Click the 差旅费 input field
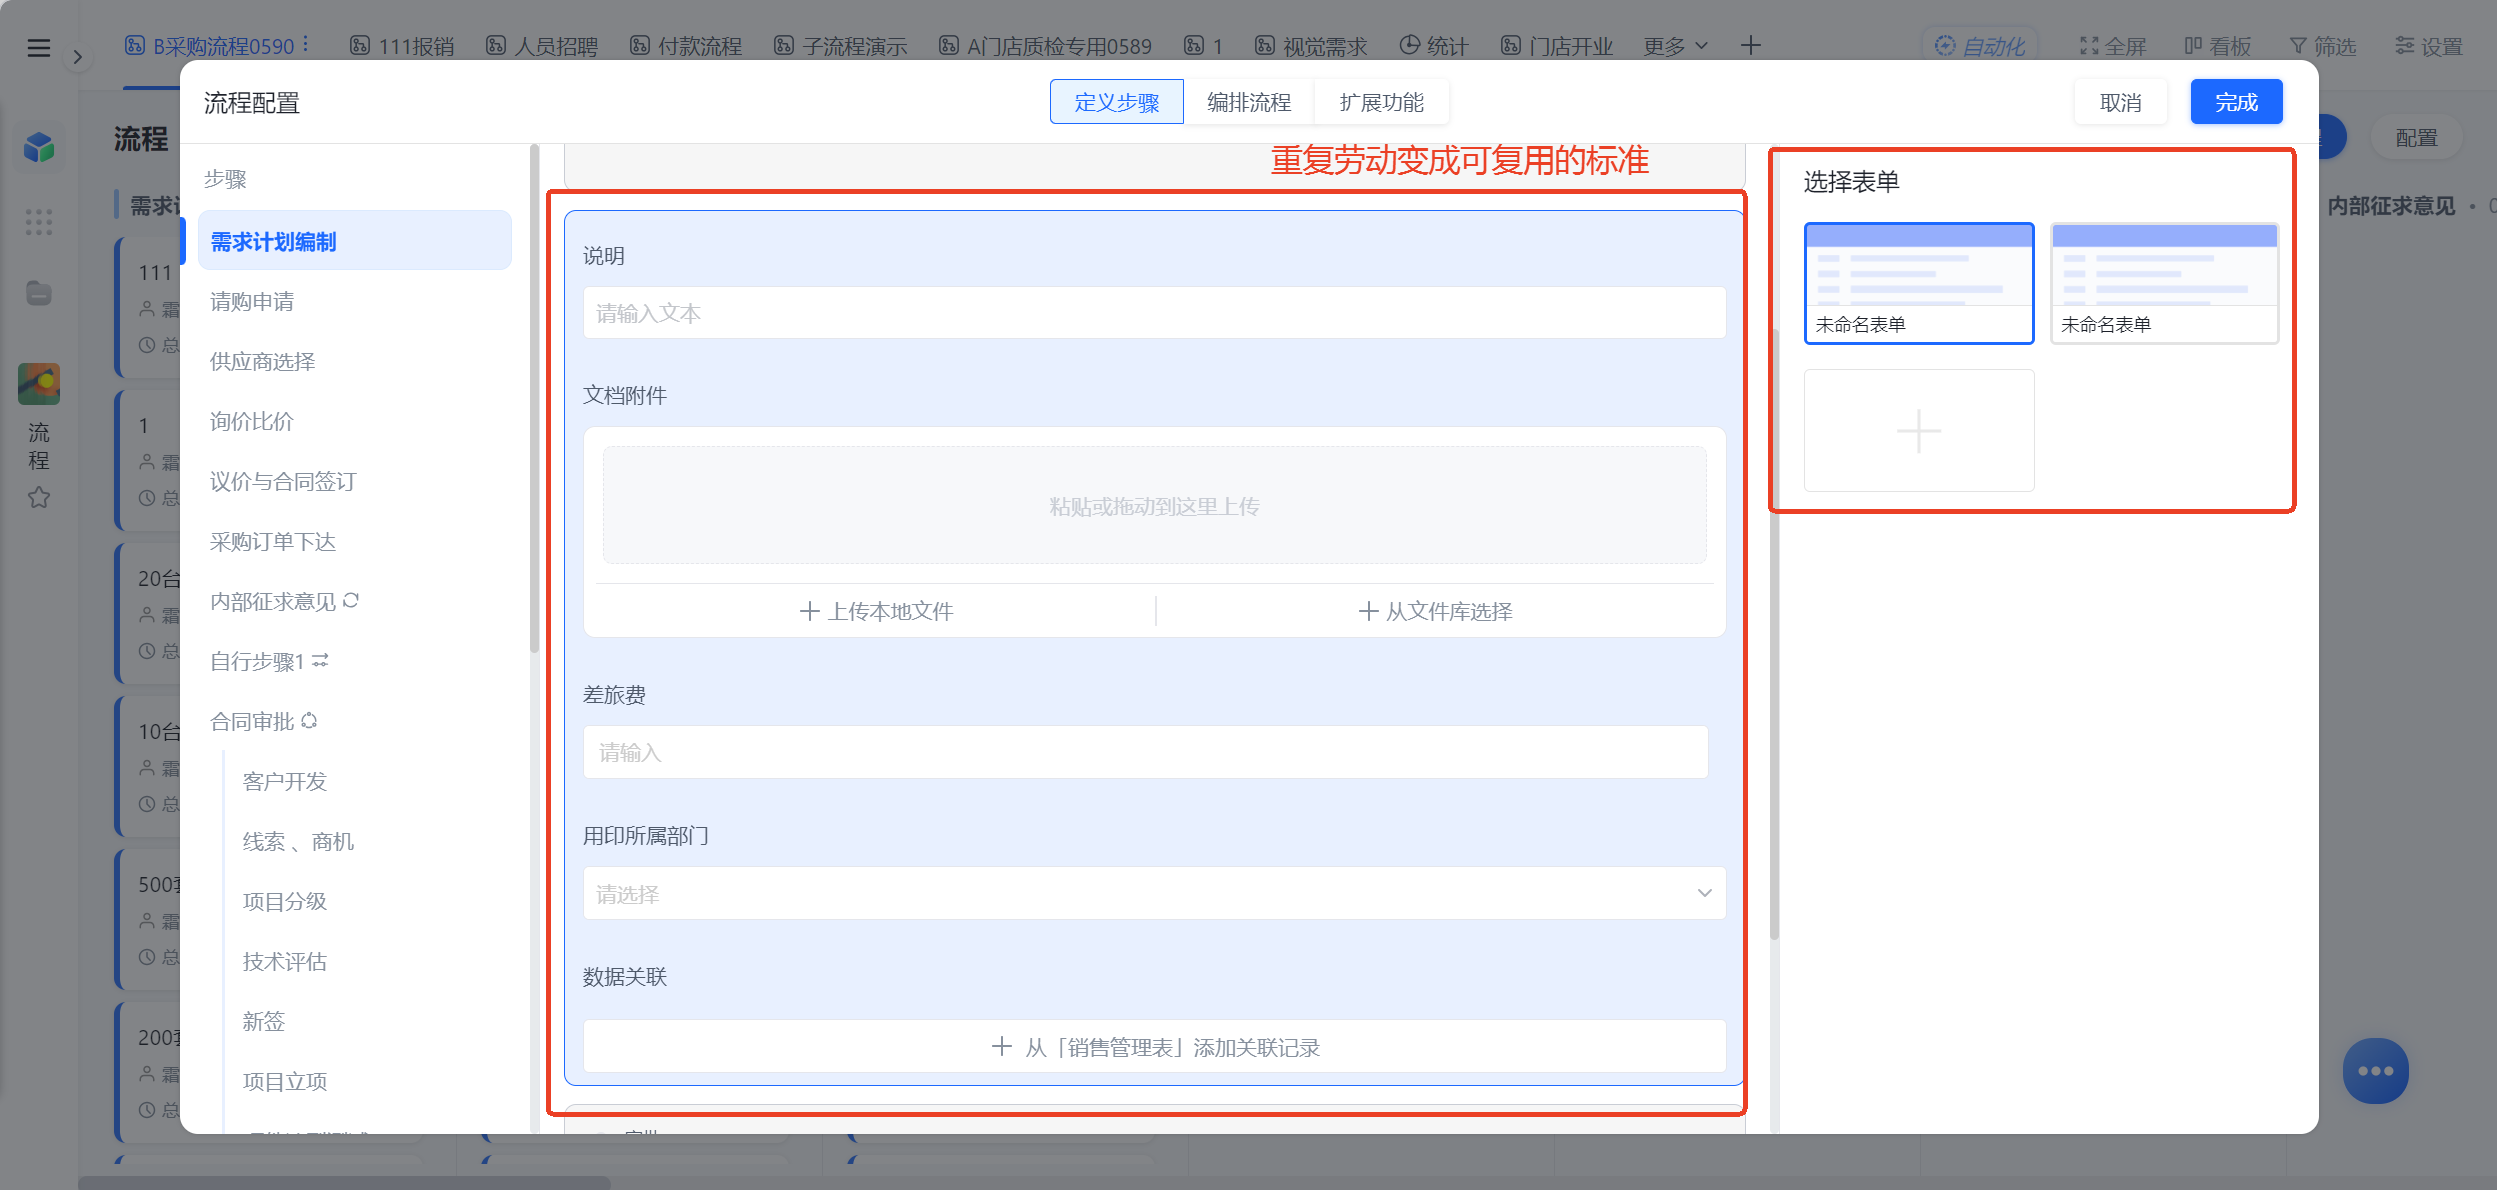Viewport: 2497px width, 1190px height. click(x=1145, y=752)
